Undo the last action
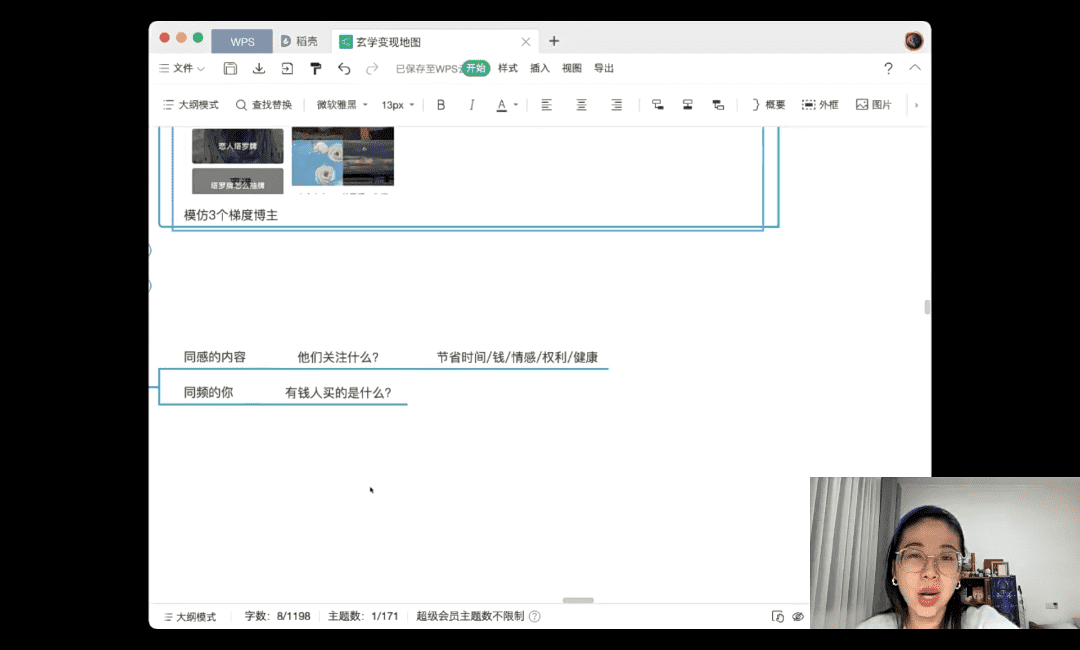 (x=344, y=69)
